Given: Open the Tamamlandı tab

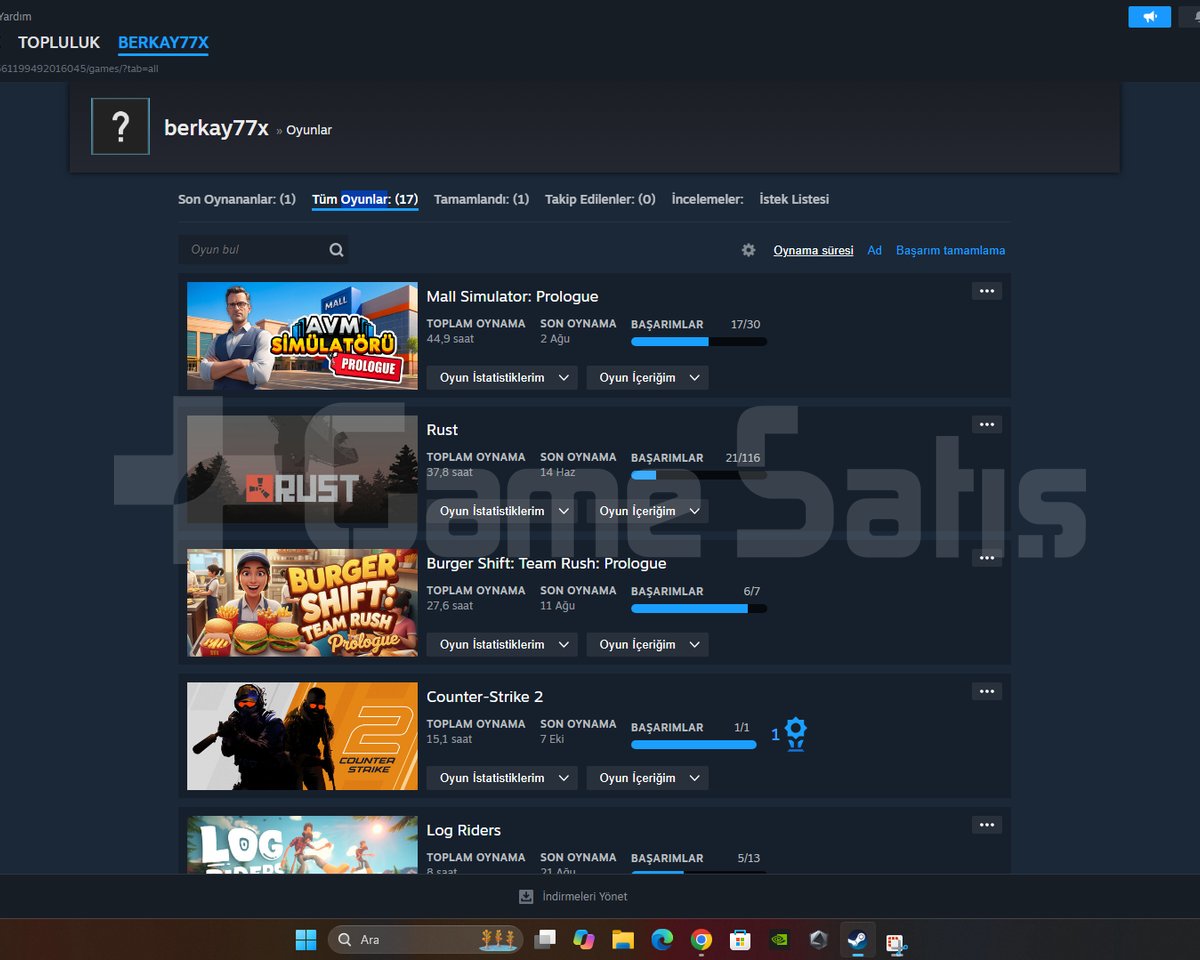Looking at the screenshot, I should coord(481,199).
